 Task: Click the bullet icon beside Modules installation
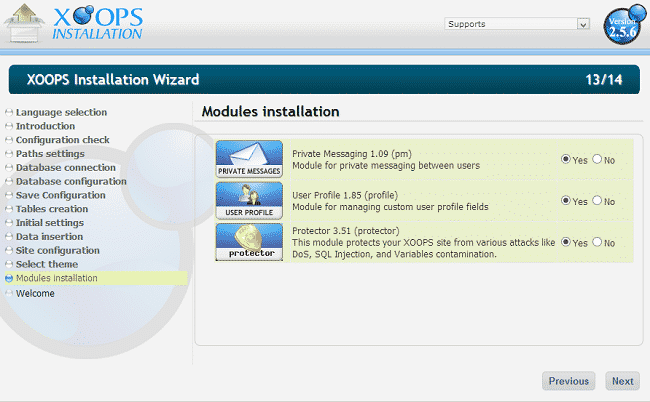(x=9, y=278)
